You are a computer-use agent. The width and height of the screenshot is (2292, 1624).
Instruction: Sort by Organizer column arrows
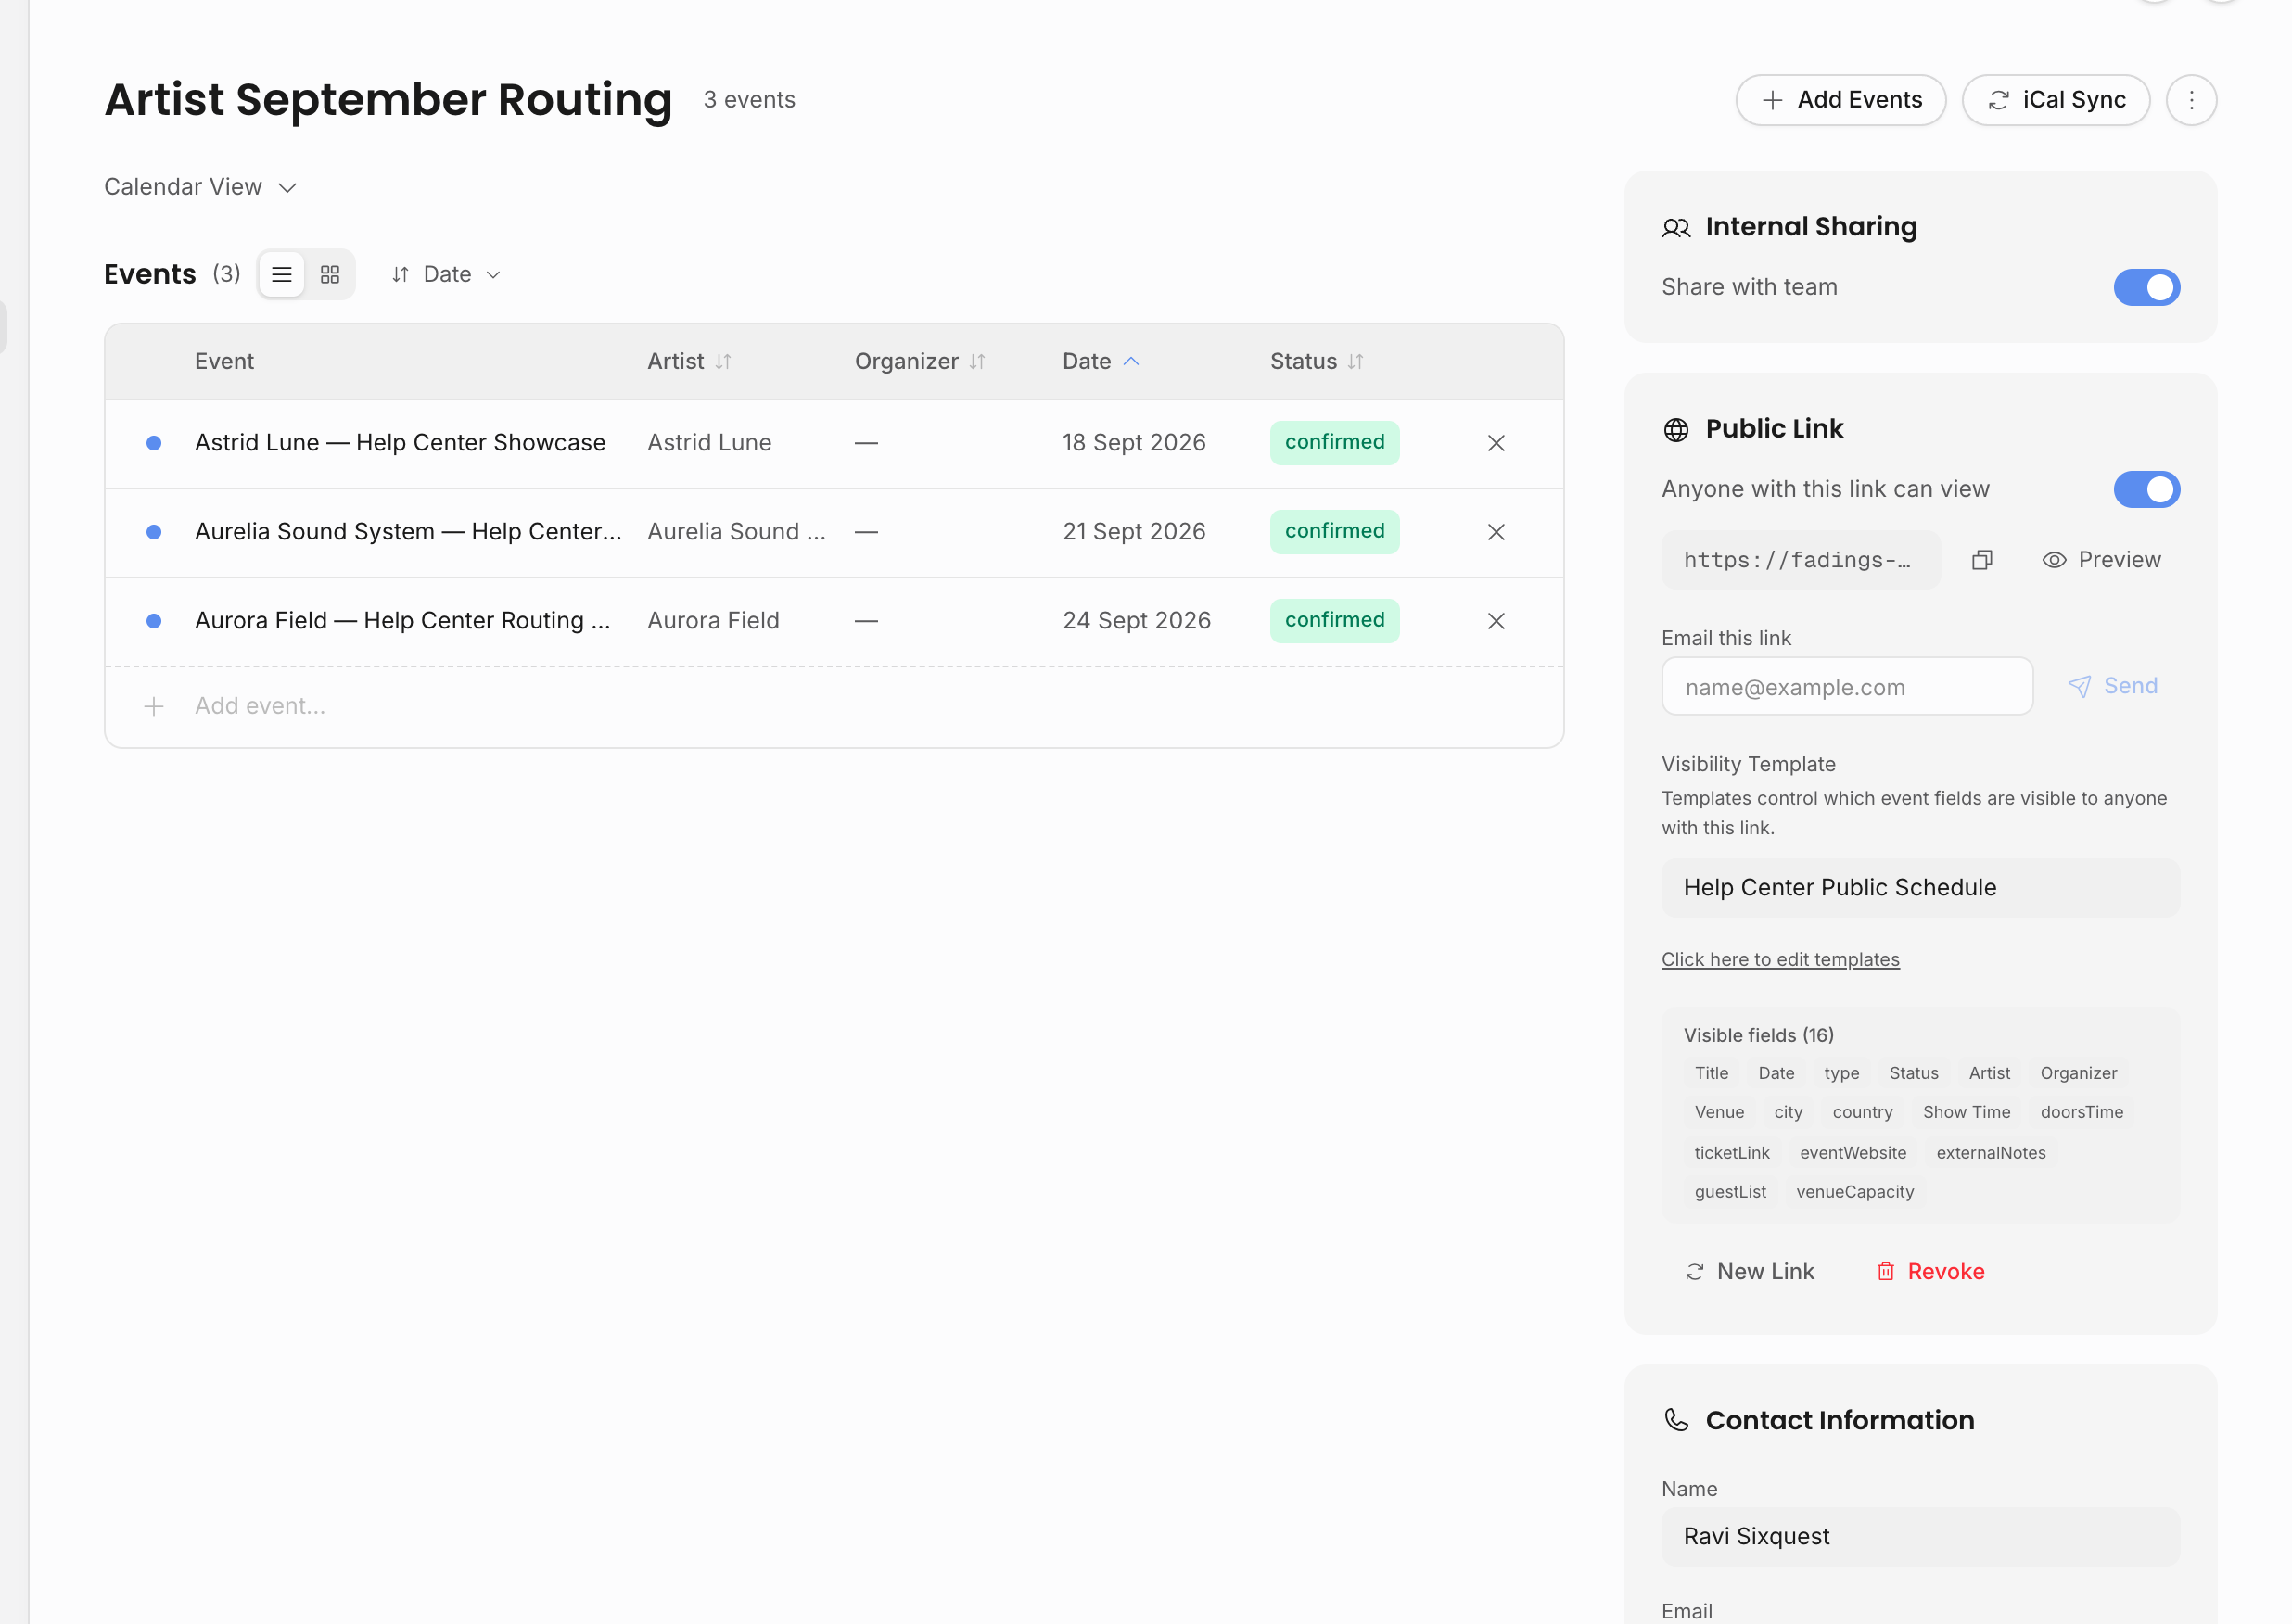click(x=977, y=362)
